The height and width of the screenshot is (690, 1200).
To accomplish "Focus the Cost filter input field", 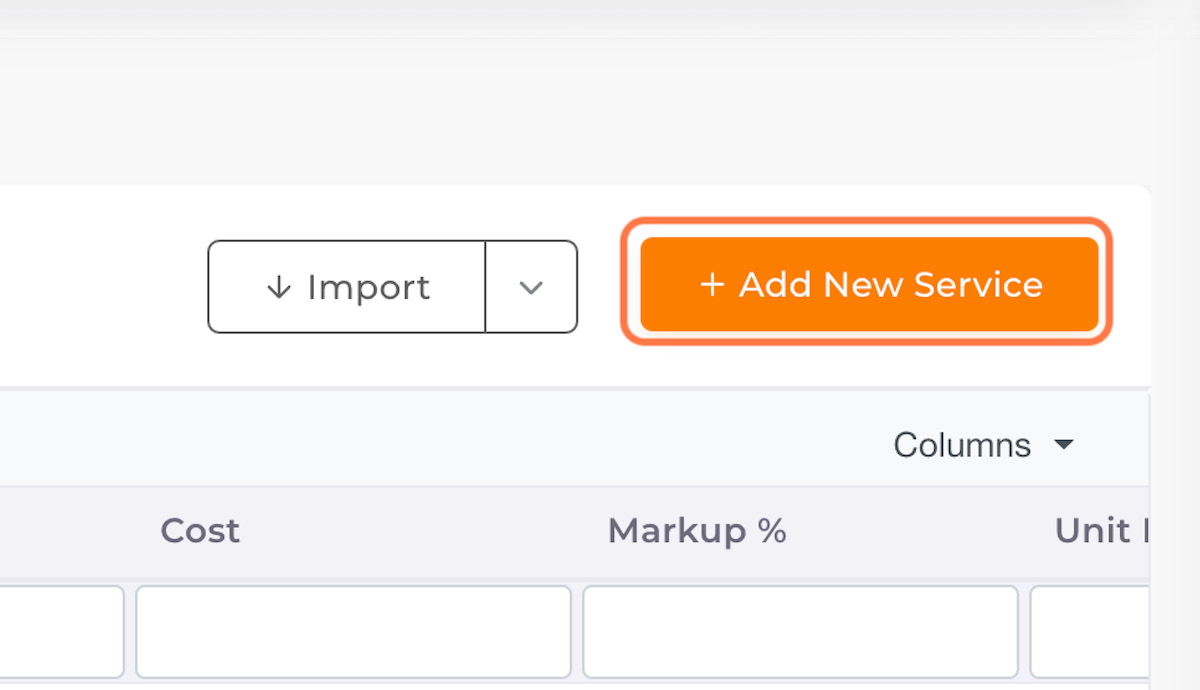I will (x=353, y=631).
